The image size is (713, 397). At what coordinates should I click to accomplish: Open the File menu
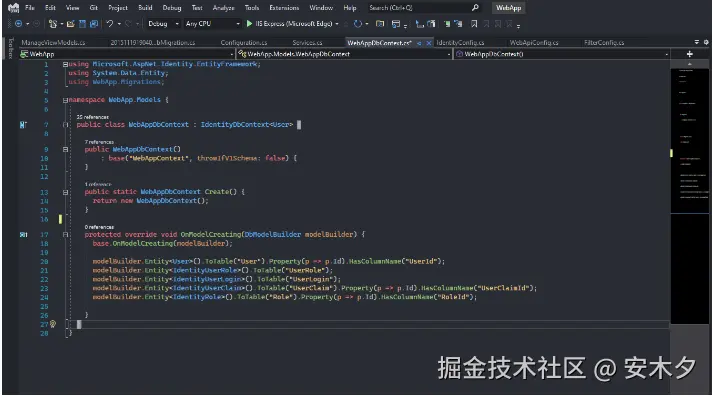tap(30, 8)
